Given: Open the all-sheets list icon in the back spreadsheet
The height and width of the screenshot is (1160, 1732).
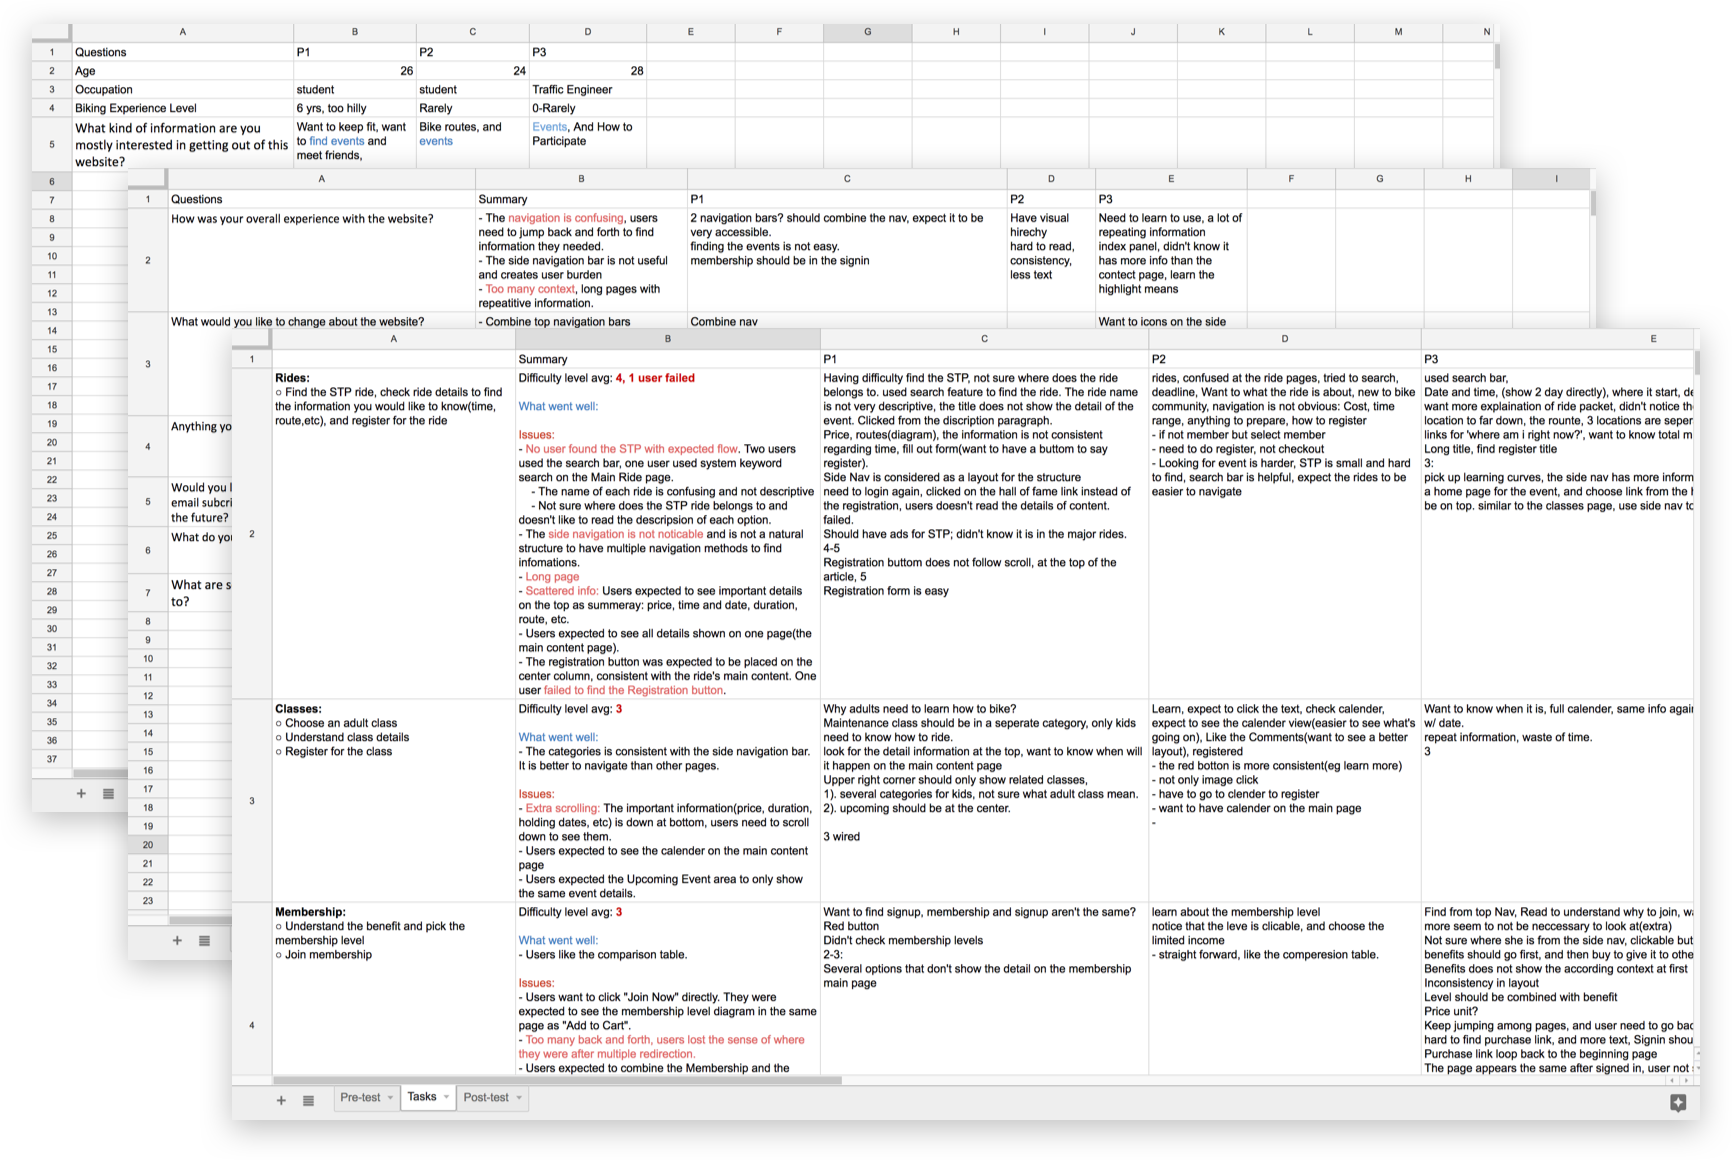Looking at the screenshot, I should (108, 793).
